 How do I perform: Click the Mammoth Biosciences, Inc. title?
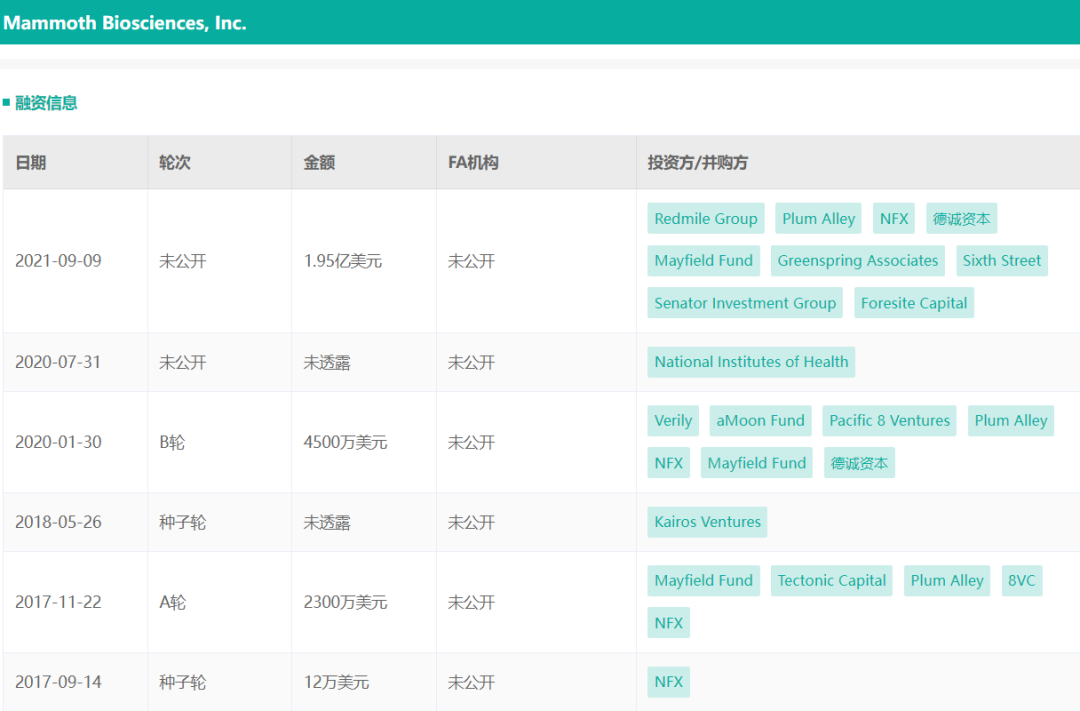click(125, 23)
